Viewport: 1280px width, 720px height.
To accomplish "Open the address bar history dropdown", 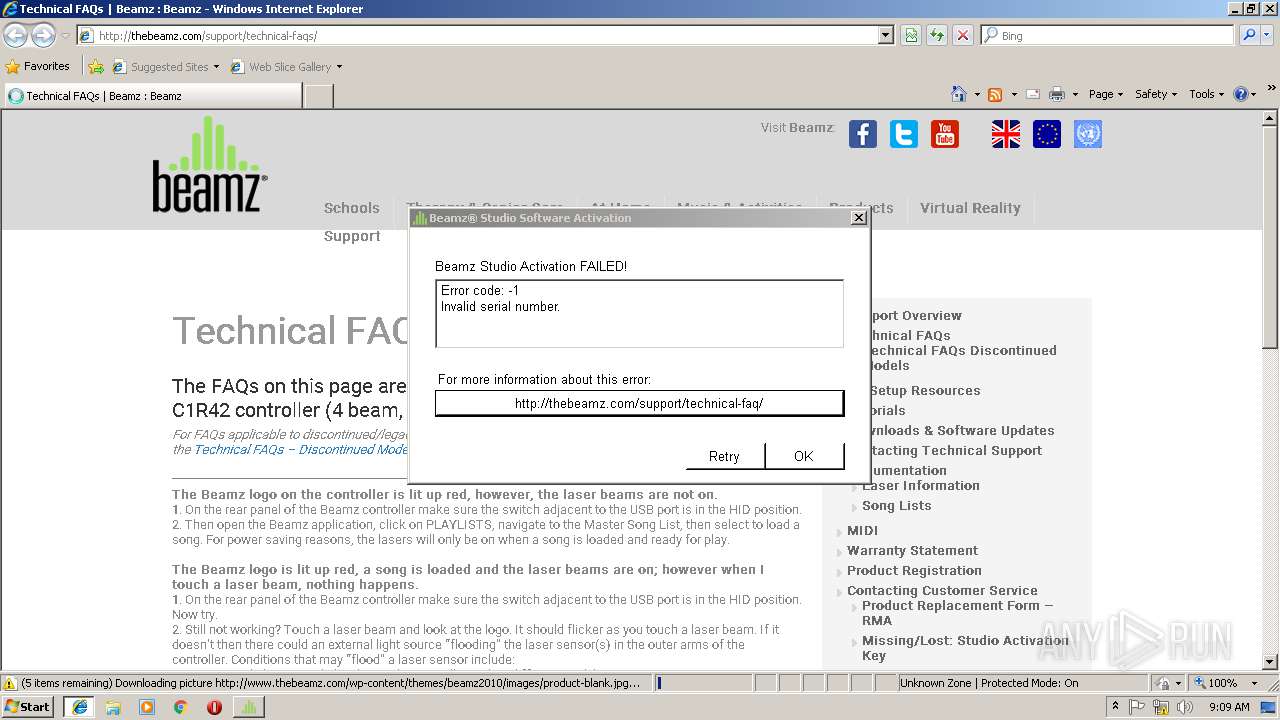I will [886, 35].
